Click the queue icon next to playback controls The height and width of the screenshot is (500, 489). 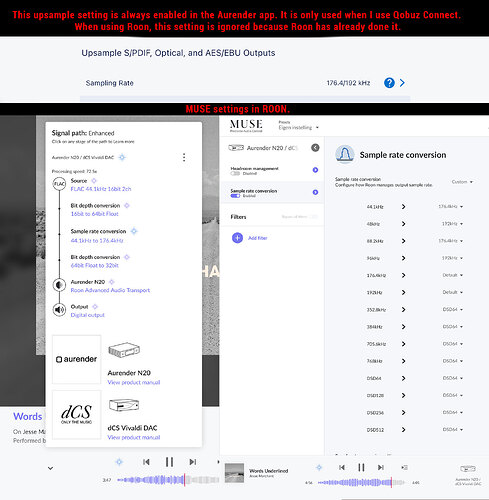tap(404, 467)
